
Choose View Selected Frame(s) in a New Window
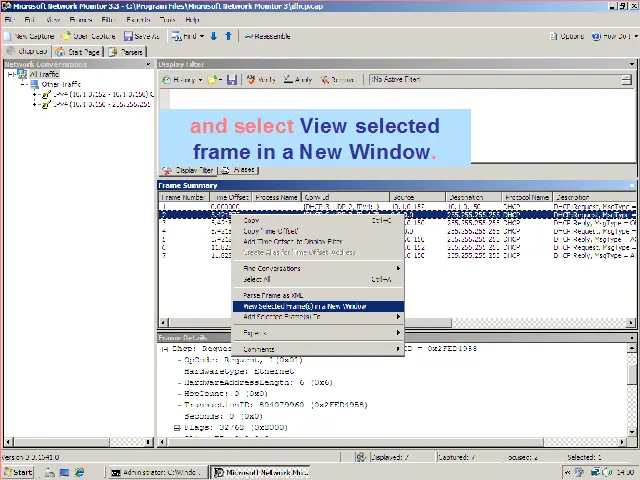[x=318, y=306]
